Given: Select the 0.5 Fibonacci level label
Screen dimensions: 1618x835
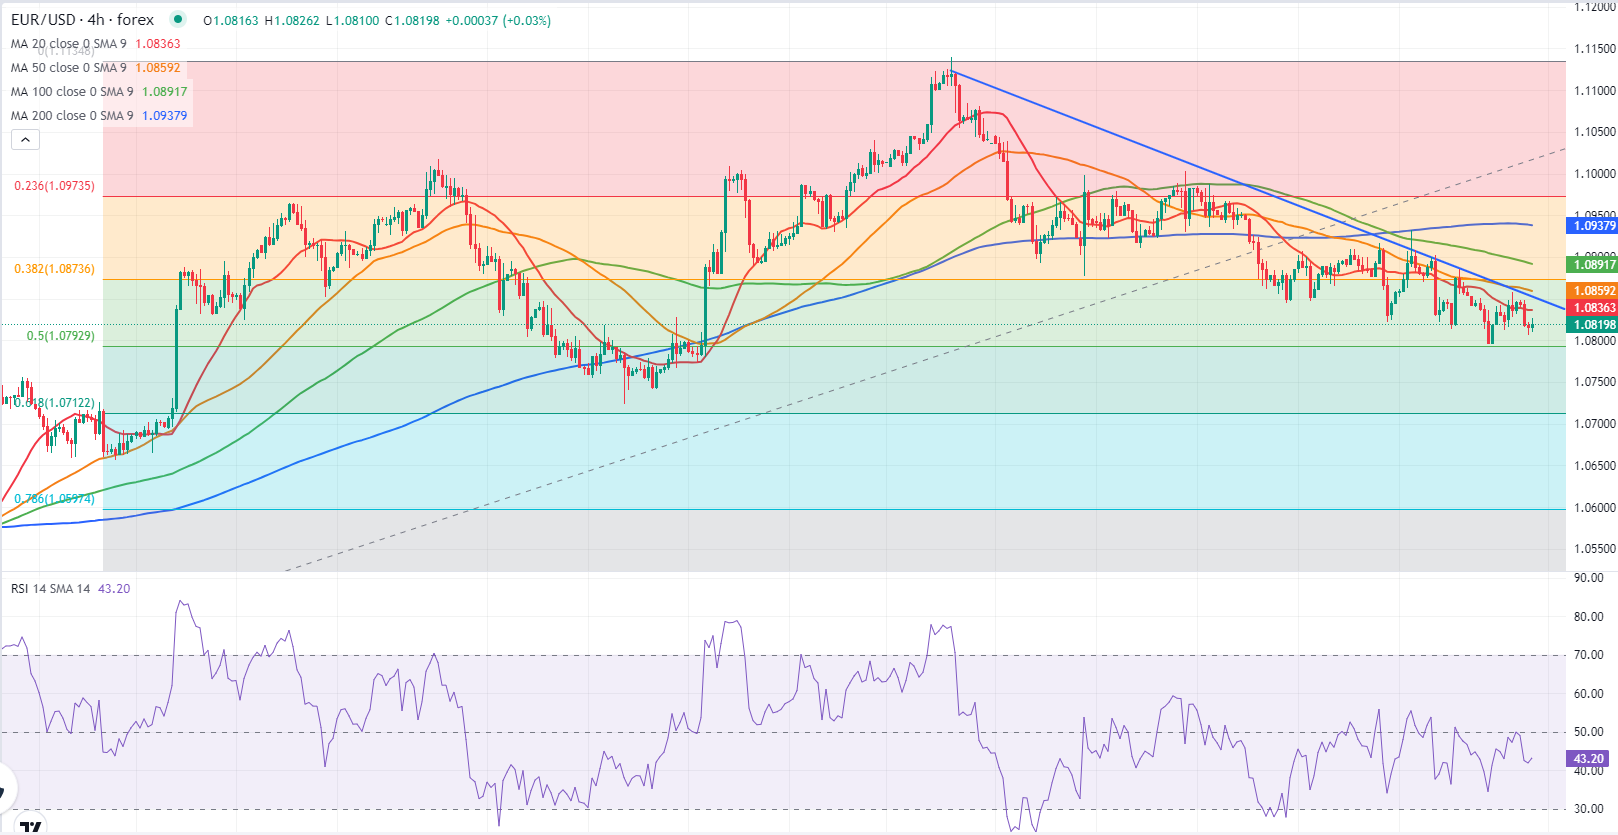Looking at the screenshot, I should (x=60, y=336).
